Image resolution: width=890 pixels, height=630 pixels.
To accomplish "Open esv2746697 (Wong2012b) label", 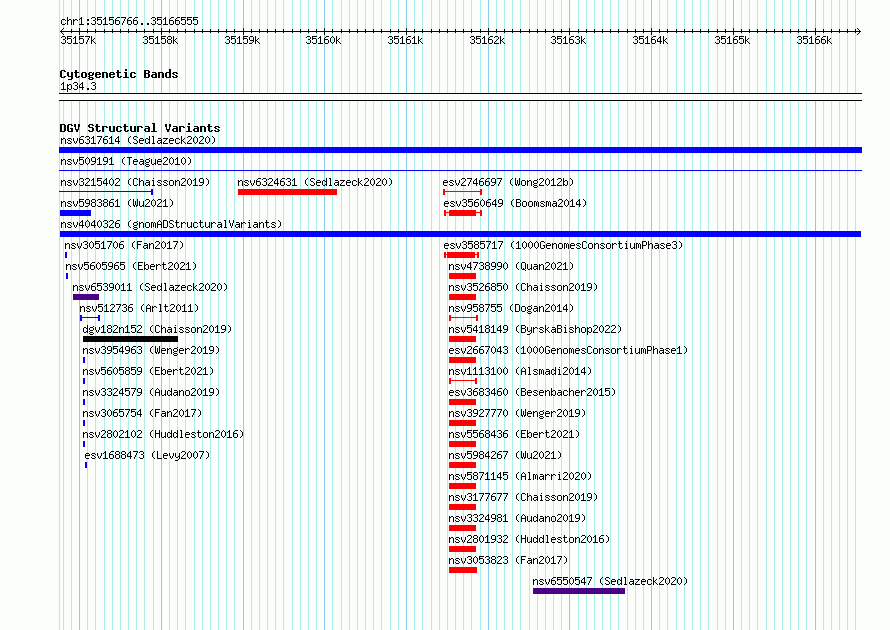I will point(508,182).
